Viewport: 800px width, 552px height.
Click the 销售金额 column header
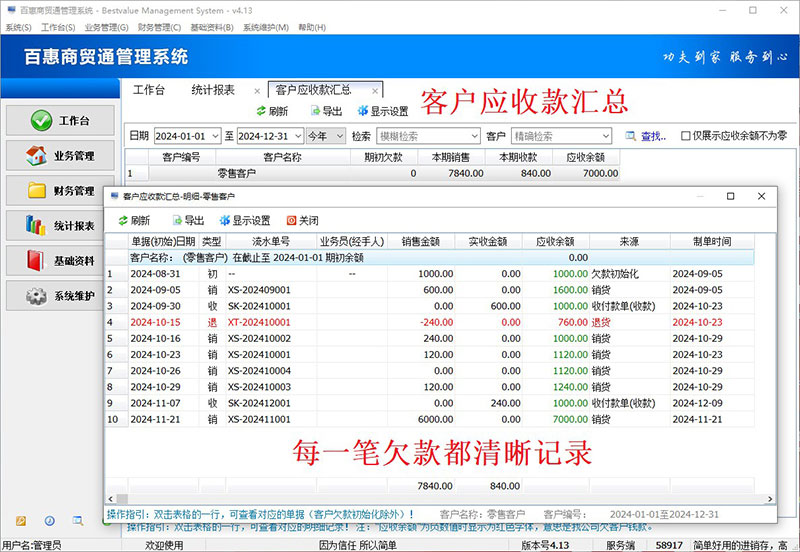(x=421, y=241)
